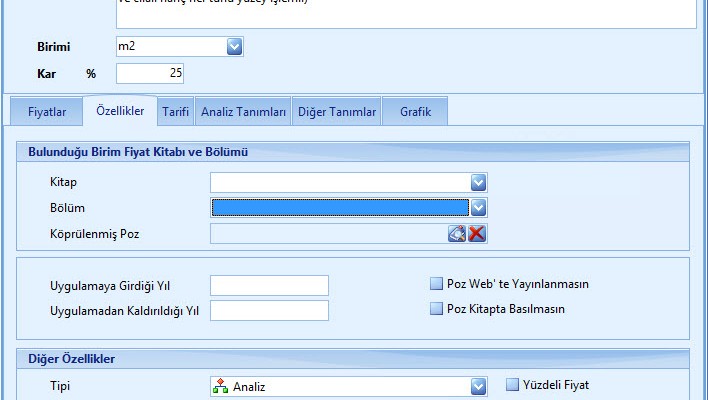Image resolution: width=708 pixels, height=400 pixels.
Task: Expand the Kitap dropdown list
Action: click(478, 182)
